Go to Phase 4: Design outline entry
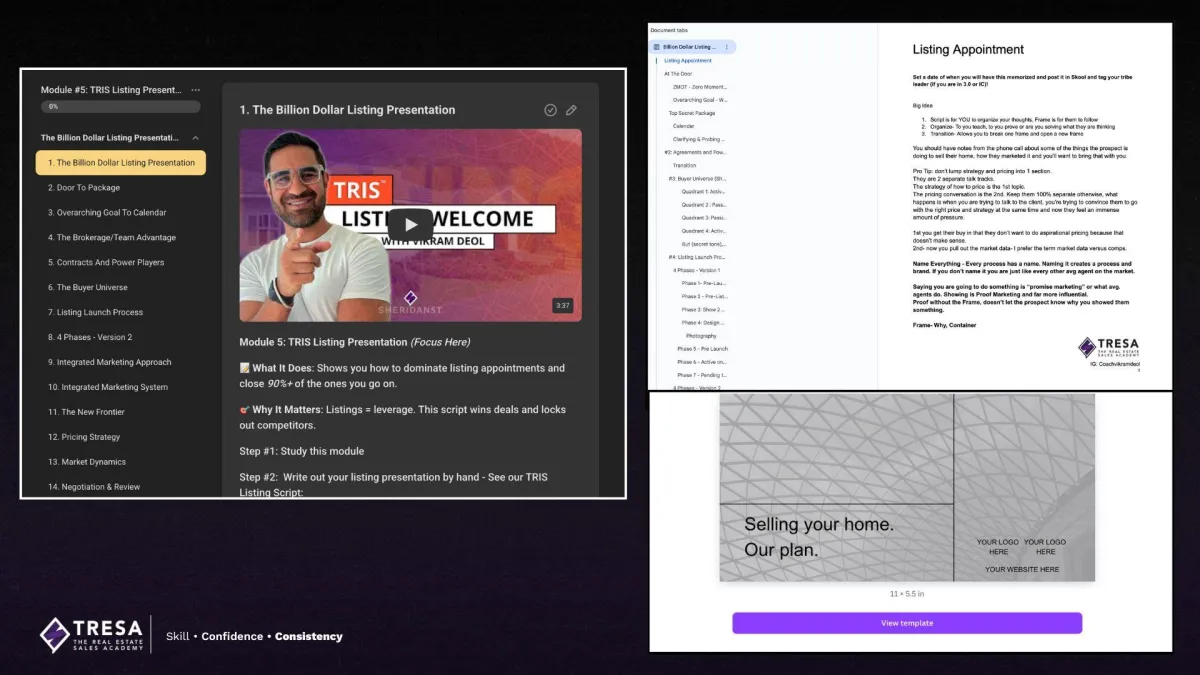This screenshot has width=1200, height=675. [x=705, y=322]
